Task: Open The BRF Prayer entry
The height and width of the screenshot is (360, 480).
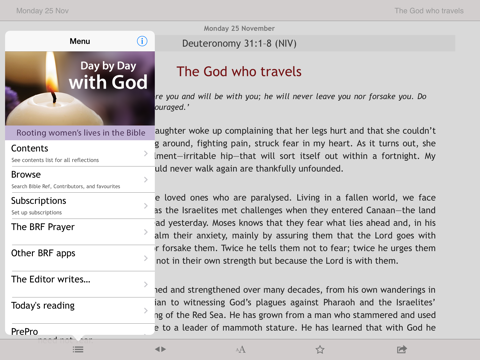Action: (x=80, y=232)
